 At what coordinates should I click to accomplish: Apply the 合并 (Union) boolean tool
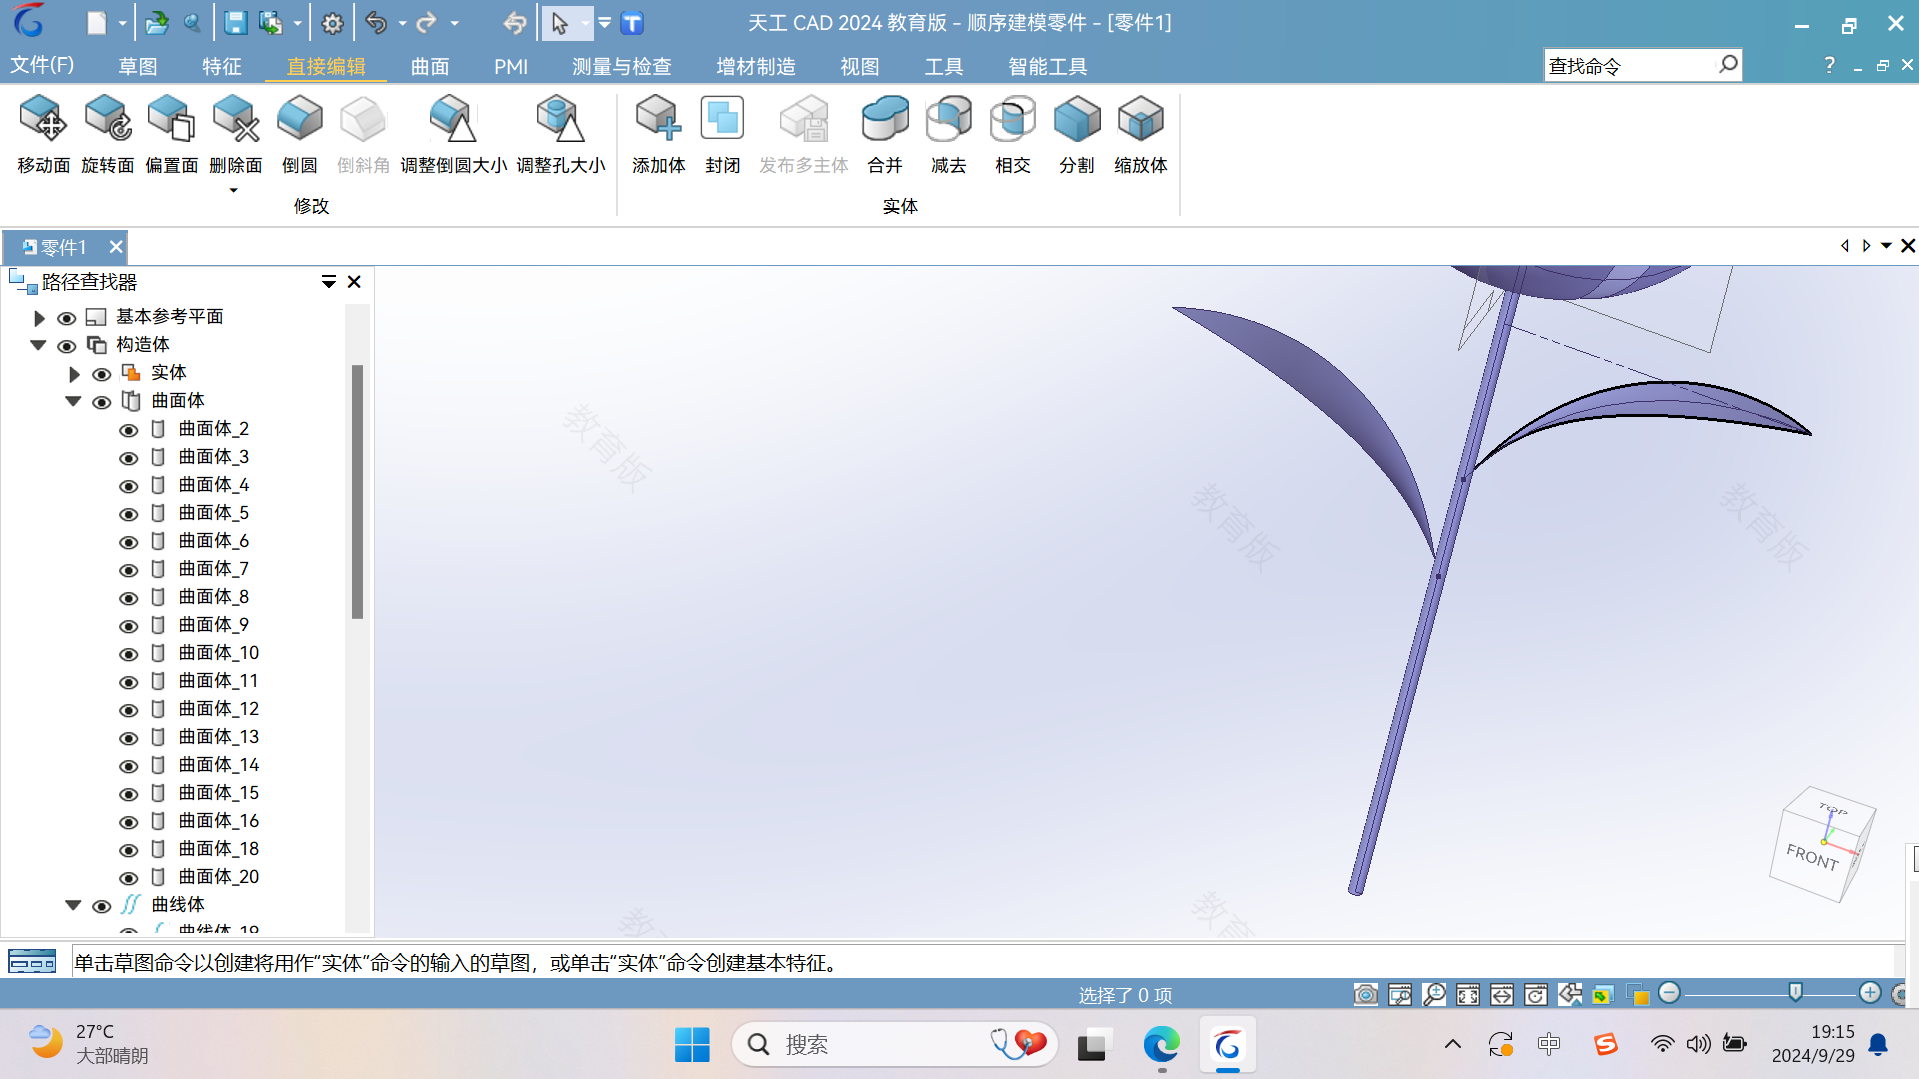point(885,135)
